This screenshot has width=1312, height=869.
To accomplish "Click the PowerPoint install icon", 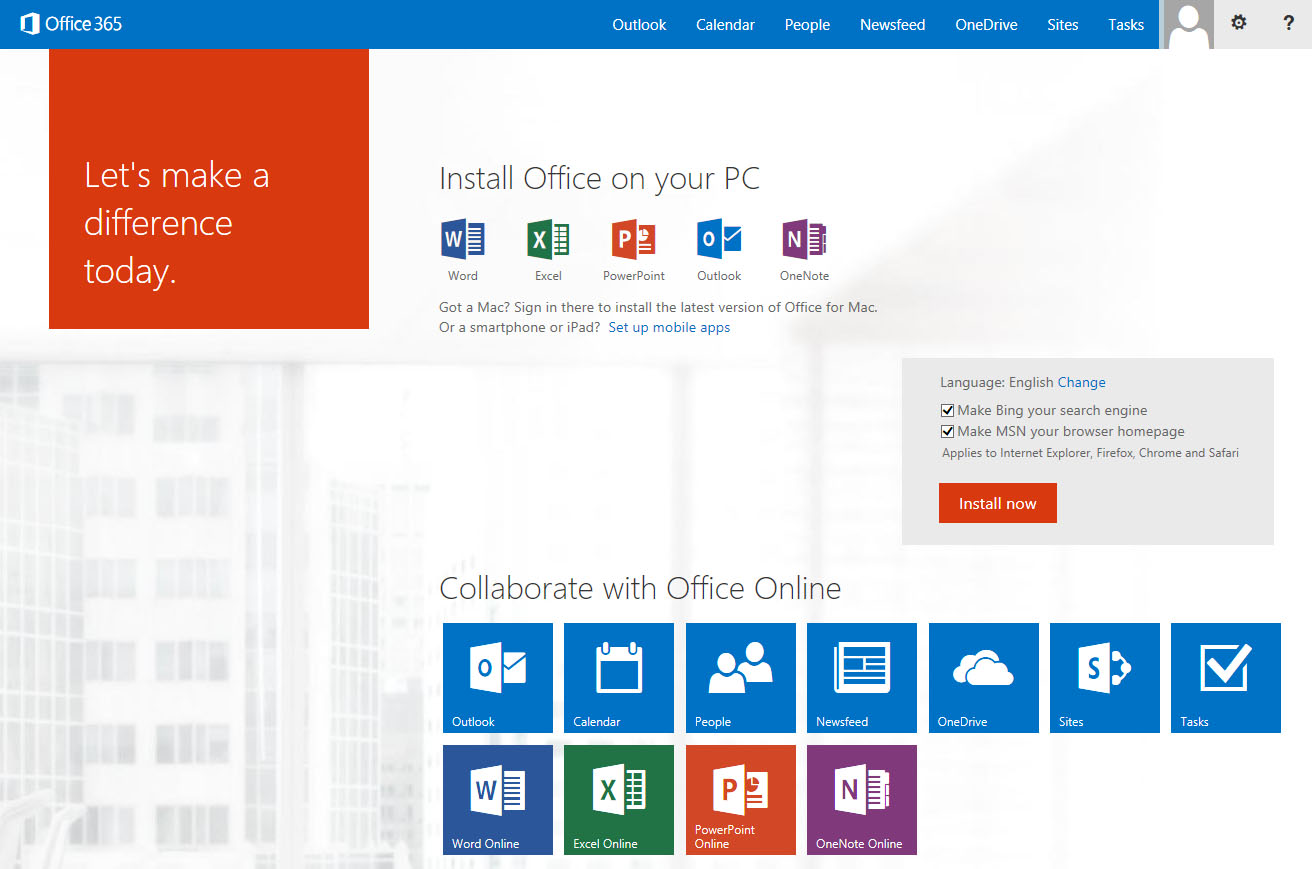I will pyautogui.click(x=634, y=240).
